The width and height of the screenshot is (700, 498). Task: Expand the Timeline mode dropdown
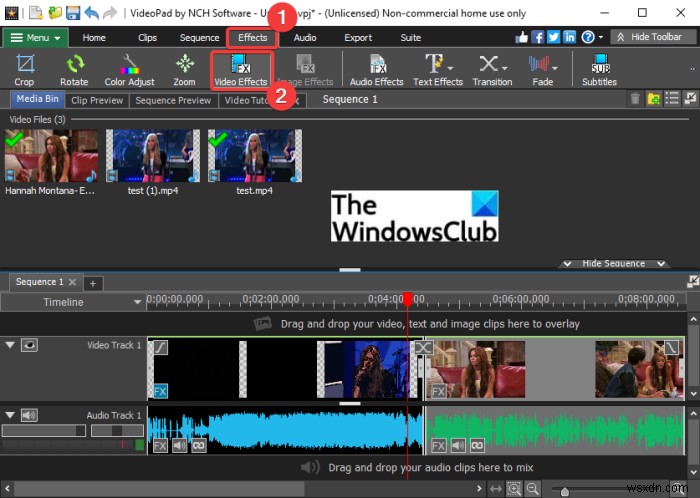tap(138, 302)
